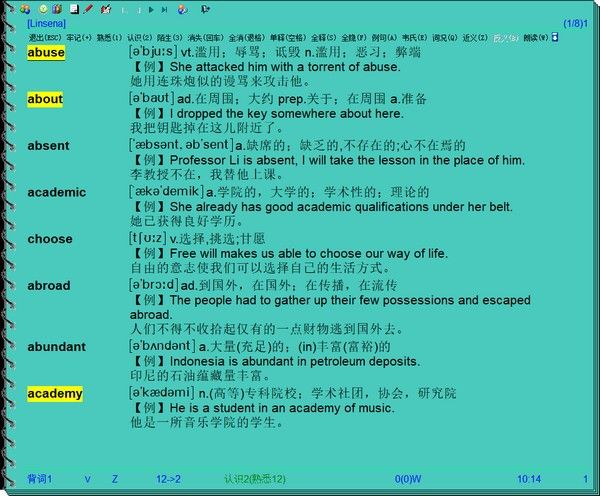Toggle 例句(A) example sentences display

tap(384, 37)
